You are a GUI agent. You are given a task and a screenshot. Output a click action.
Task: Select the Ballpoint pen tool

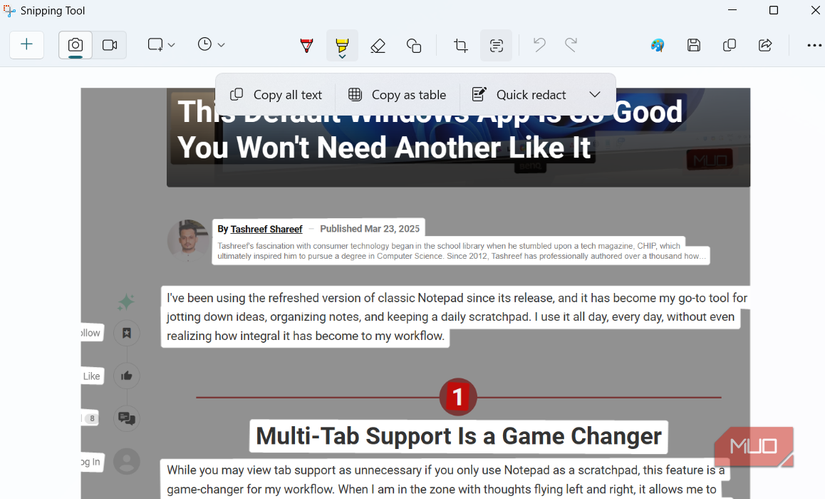pyautogui.click(x=306, y=46)
